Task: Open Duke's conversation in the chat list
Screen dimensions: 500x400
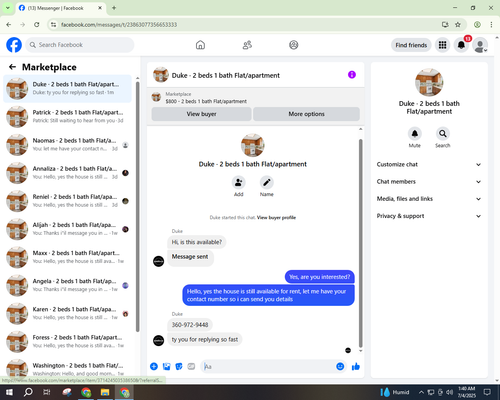Action: 67,89
